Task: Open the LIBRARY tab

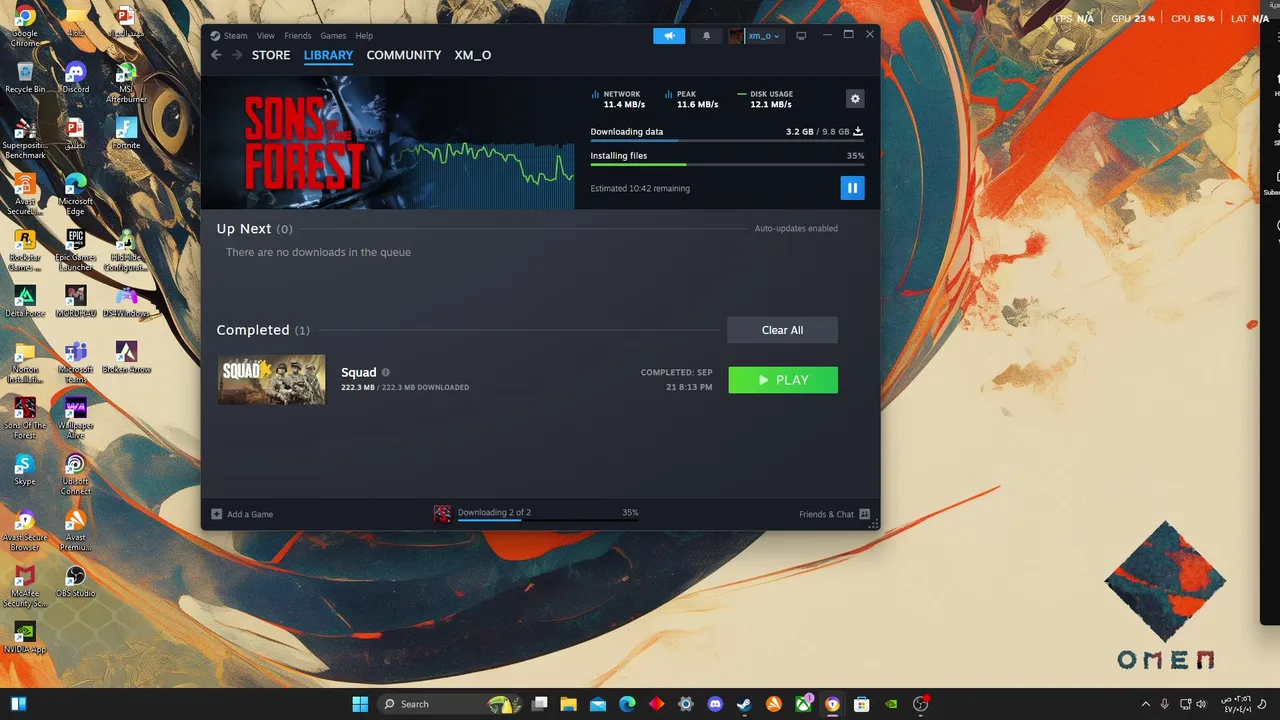Action: point(328,55)
